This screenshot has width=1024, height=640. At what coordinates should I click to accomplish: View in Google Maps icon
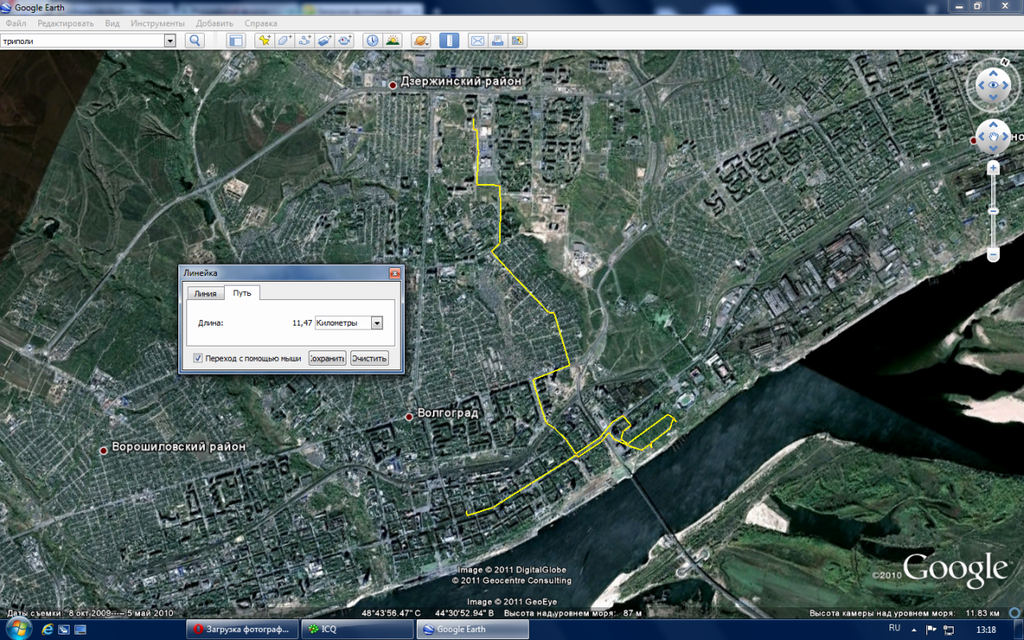click(518, 40)
